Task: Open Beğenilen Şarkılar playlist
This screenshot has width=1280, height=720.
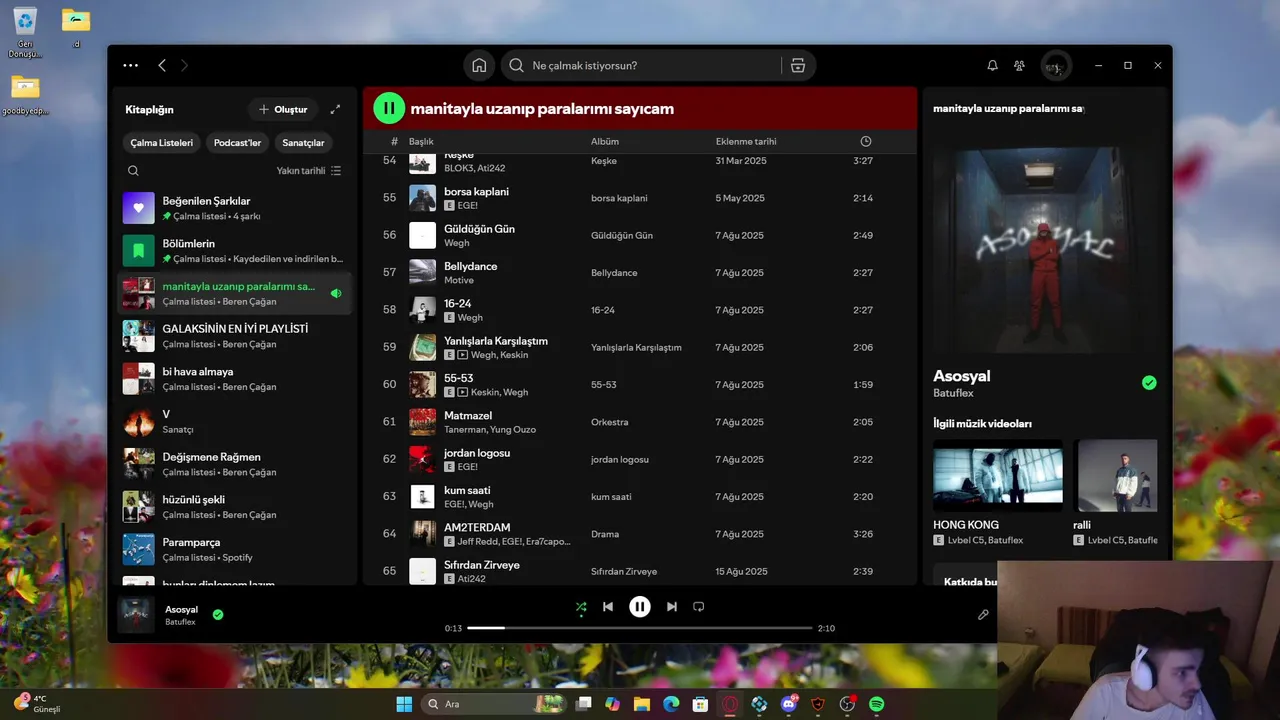Action: (x=235, y=208)
